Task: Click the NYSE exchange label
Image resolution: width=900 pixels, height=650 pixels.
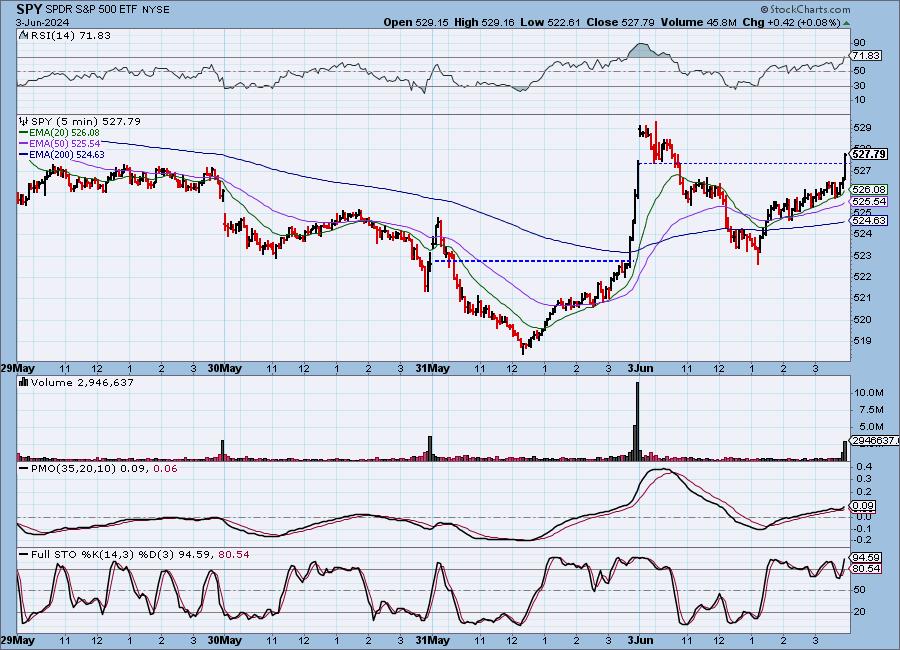Action: (x=154, y=10)
